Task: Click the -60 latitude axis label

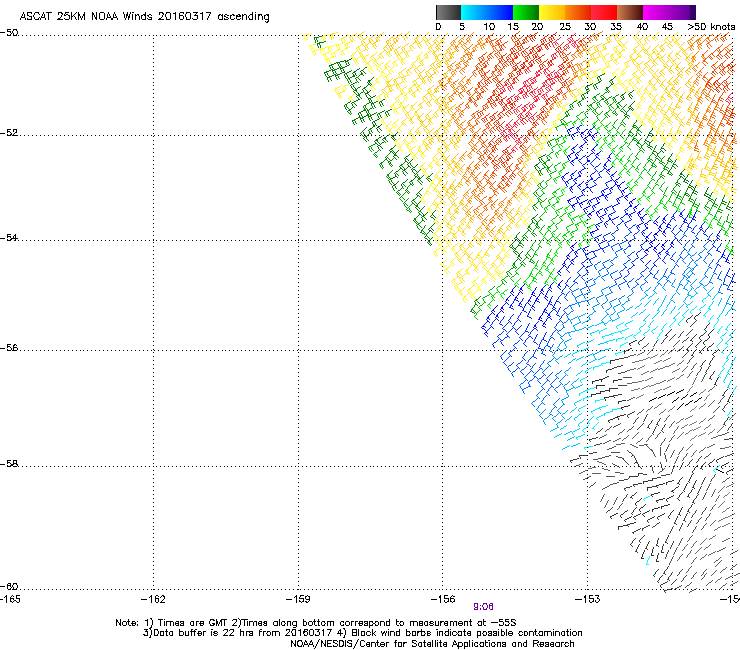Action: point(9,586)
